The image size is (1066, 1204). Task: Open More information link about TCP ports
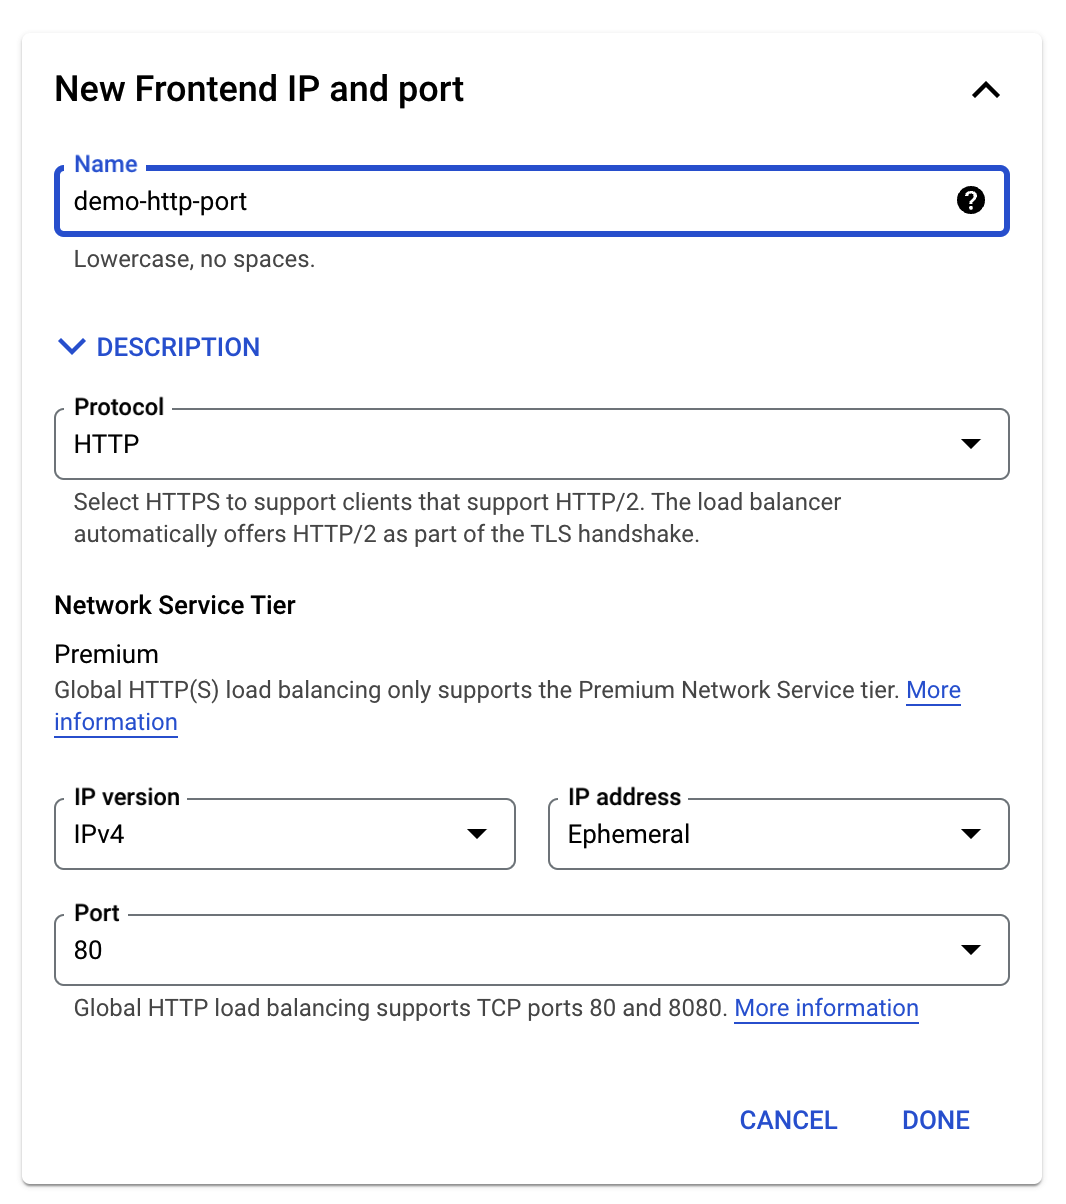coord(826,1008)
